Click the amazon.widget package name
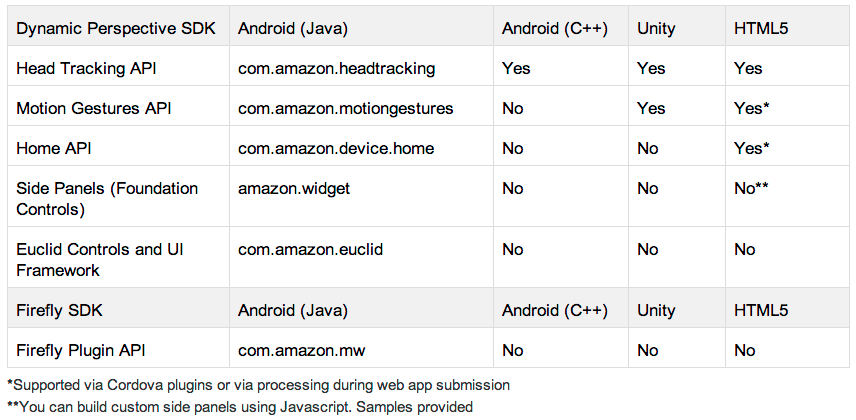Viewport: 856px width, 420px height. (294, 188)
